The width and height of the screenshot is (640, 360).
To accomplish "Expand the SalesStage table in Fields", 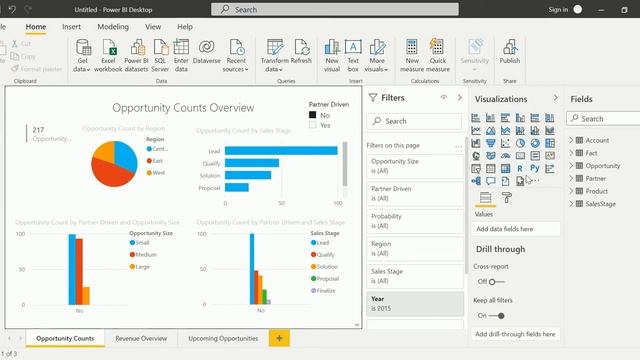I will pos(571,204).
